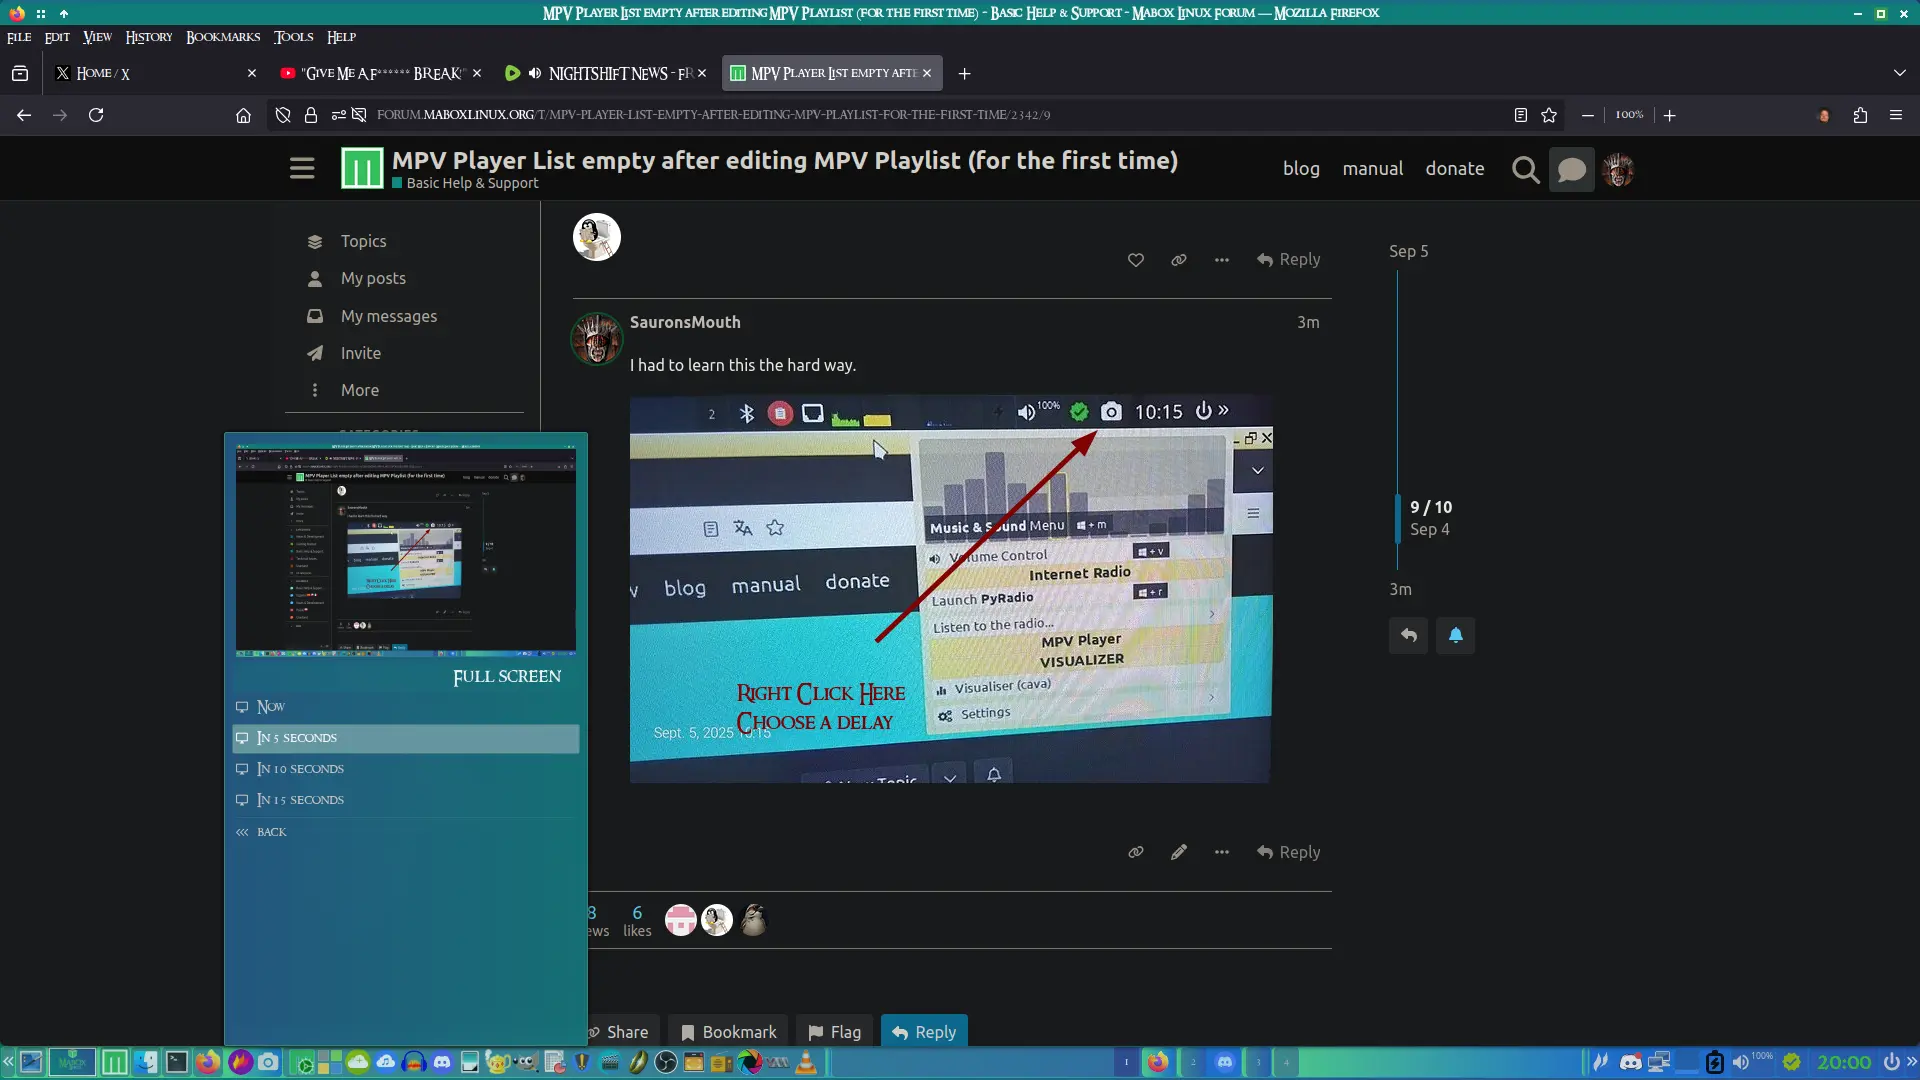Toggle the forum sidebar hamburger menu
The height and width of the screenshot is (1080, 1920).
click(x=302, y=168)
